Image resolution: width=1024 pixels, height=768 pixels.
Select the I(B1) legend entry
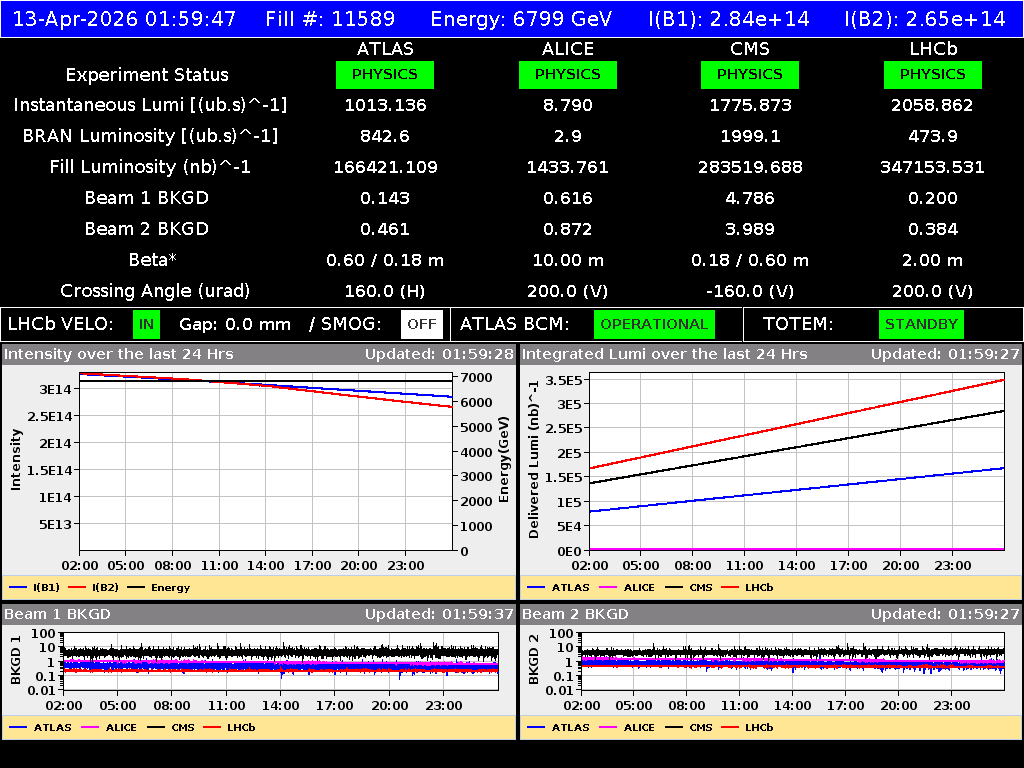[x=48, y=587]
